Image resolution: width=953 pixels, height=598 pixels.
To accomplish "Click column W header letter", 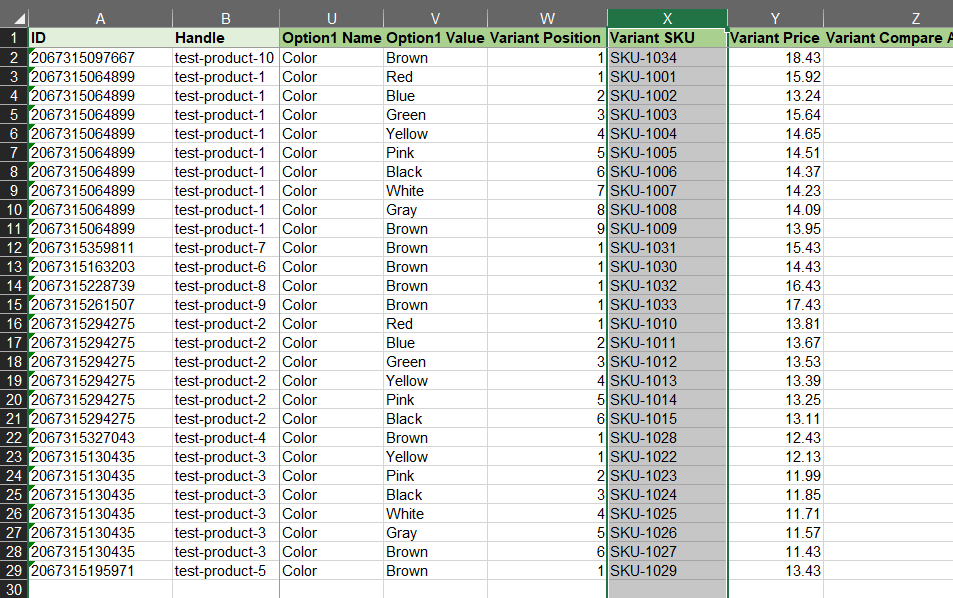I will [547, 18].
